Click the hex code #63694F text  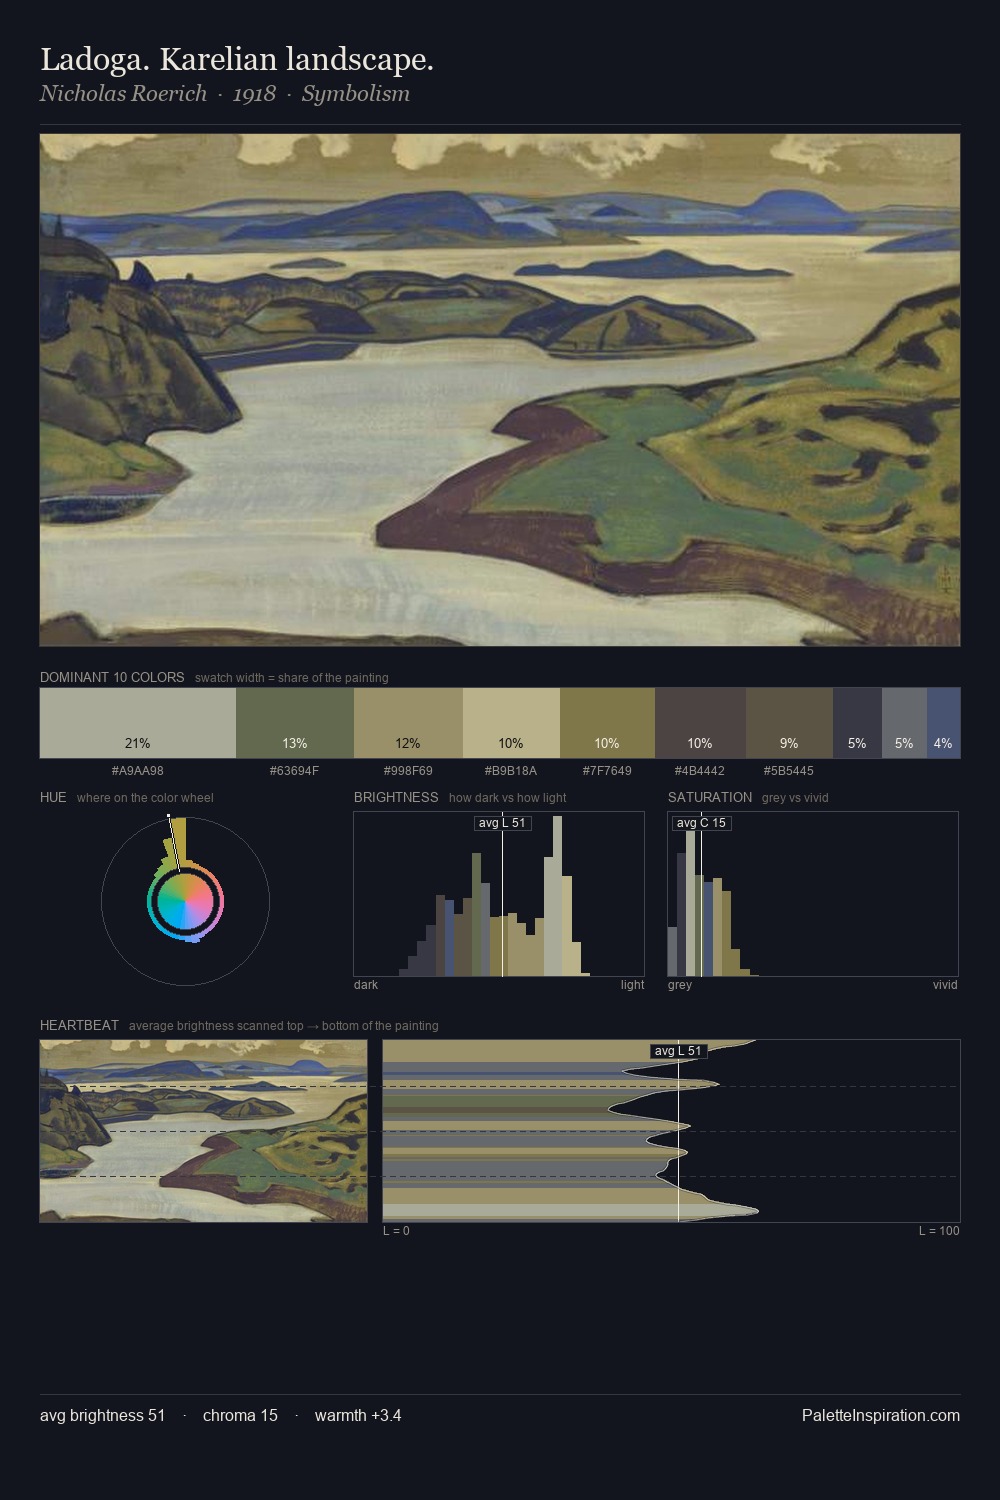coord(295,771)
